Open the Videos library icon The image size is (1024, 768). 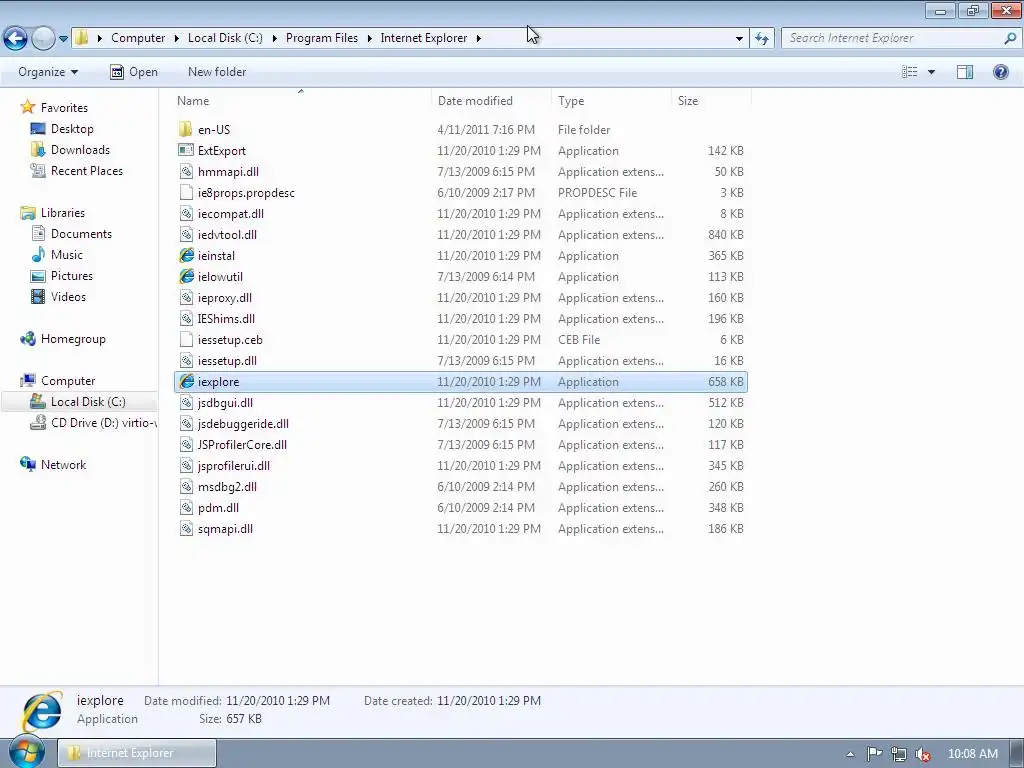(x=39, y=296)
